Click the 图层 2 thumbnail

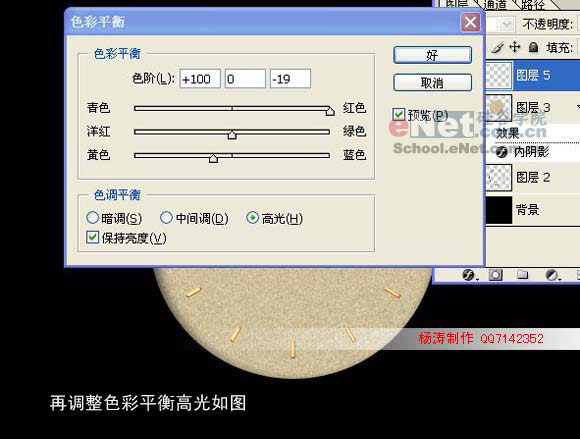tap(499, 178)
